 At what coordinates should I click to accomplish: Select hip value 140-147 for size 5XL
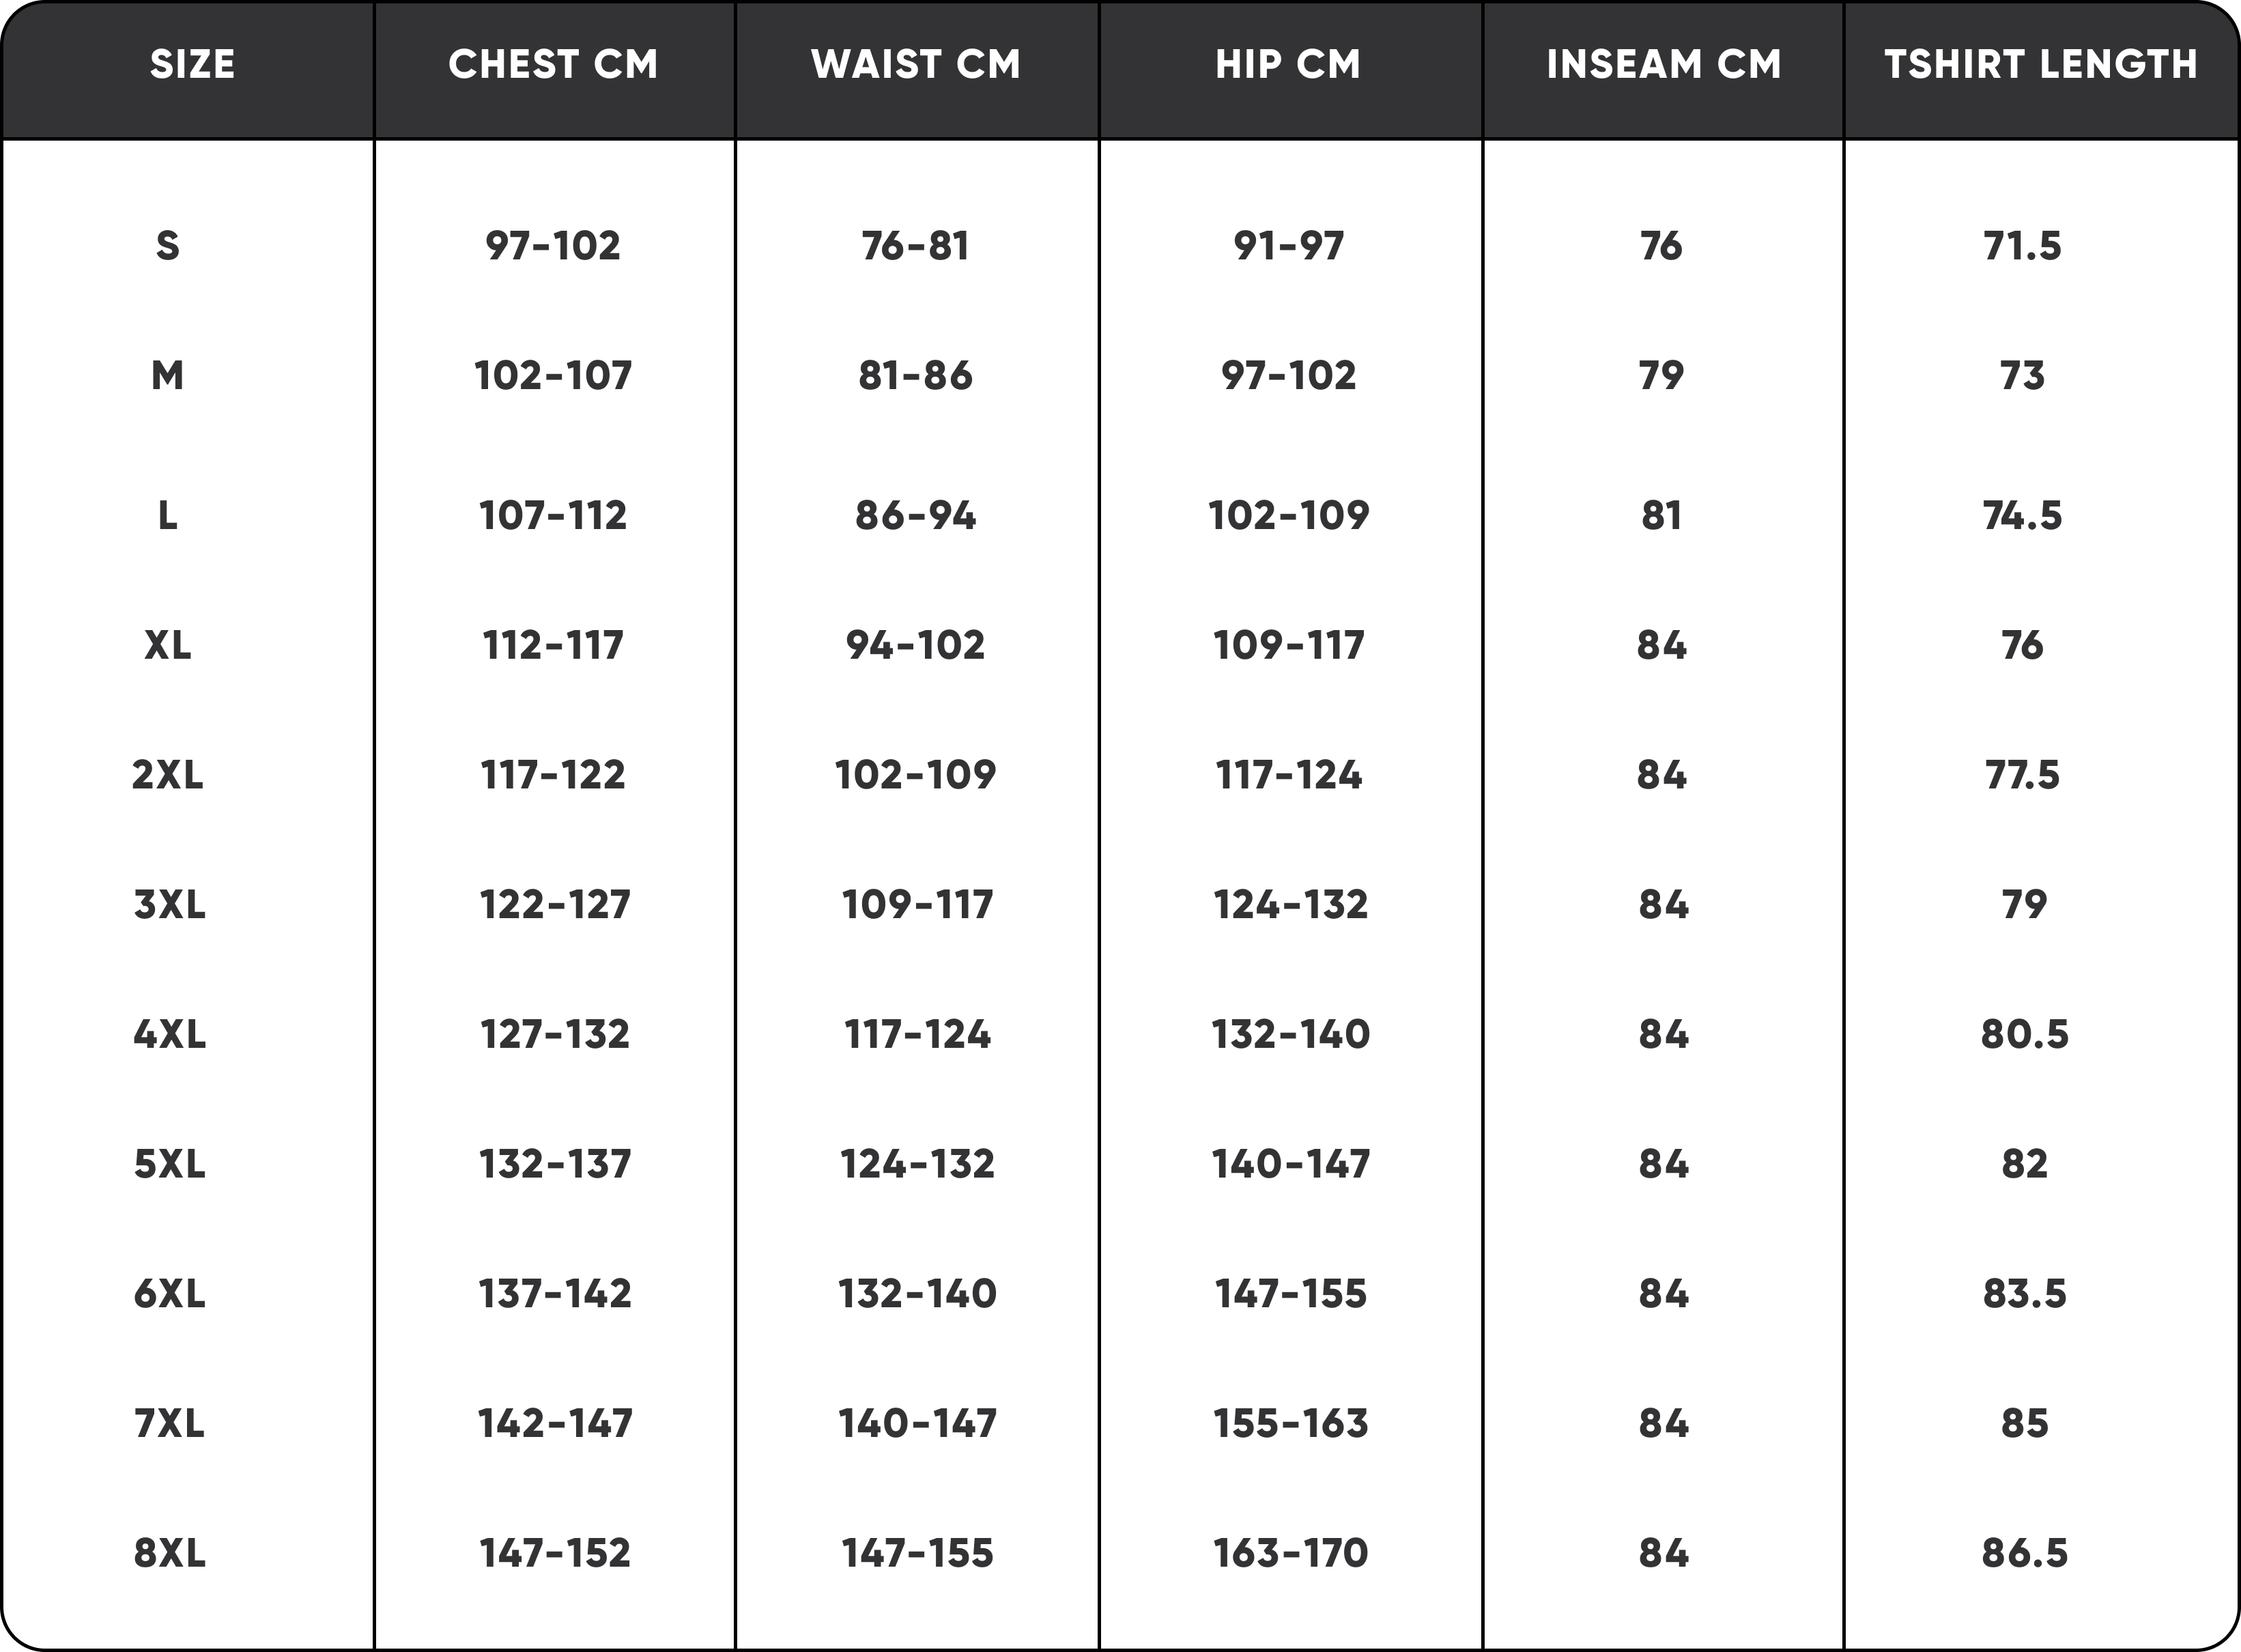pyautogui.click(x=1291, y=1164)
